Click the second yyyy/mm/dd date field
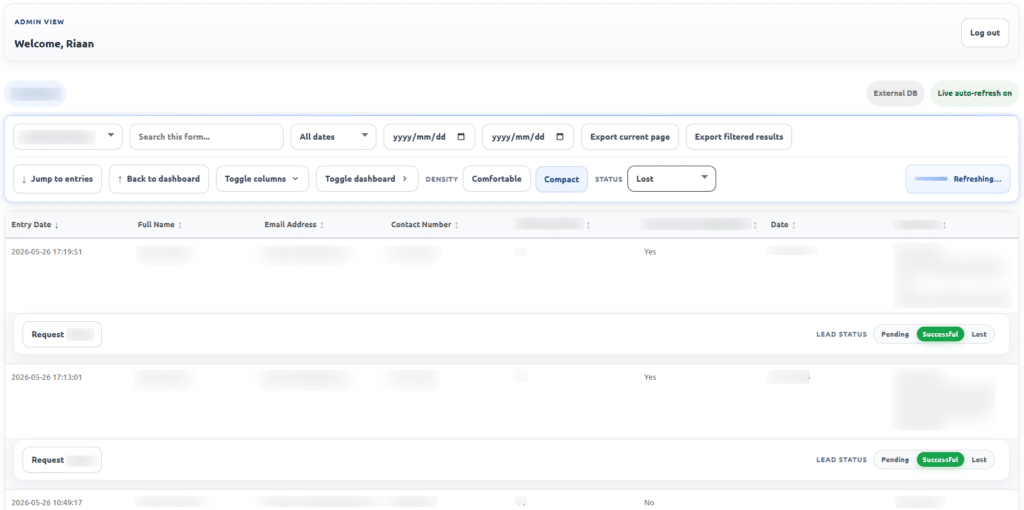Screen dimensions: 1024x510 (528, 137)
